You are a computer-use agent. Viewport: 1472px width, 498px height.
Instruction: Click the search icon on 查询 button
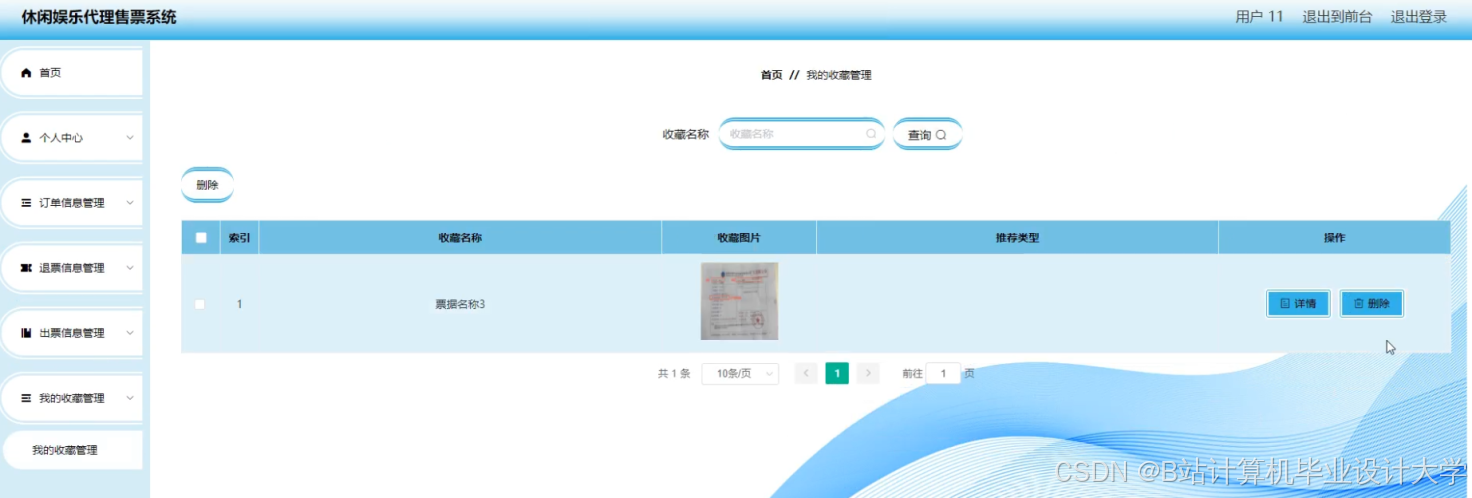click(941, 135)
